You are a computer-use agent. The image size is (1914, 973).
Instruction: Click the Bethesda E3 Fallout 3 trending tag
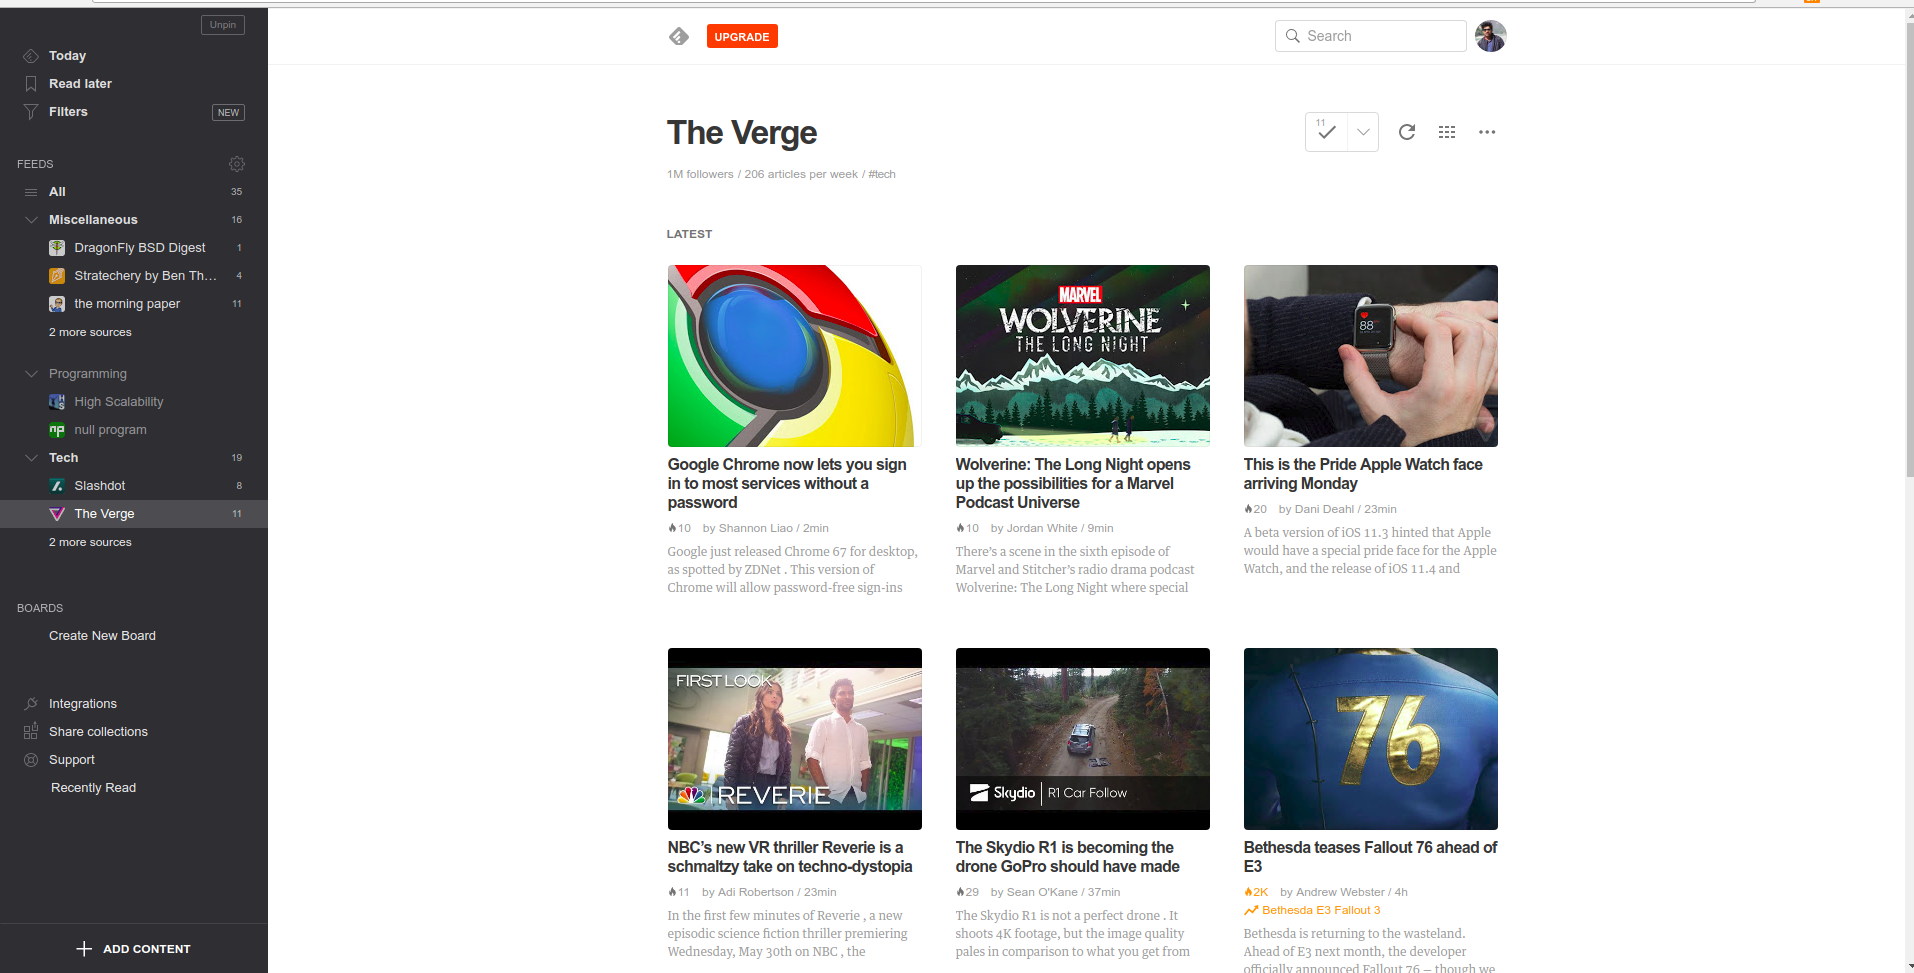1320,910
